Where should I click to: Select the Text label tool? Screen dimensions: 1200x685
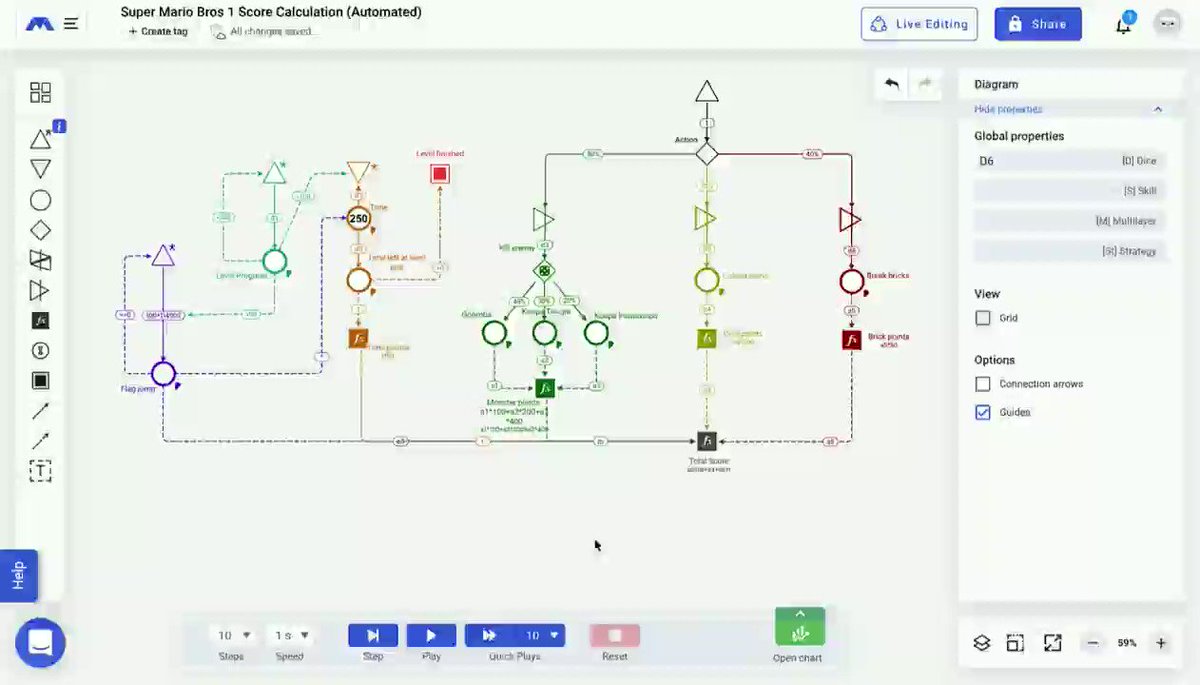40,471
